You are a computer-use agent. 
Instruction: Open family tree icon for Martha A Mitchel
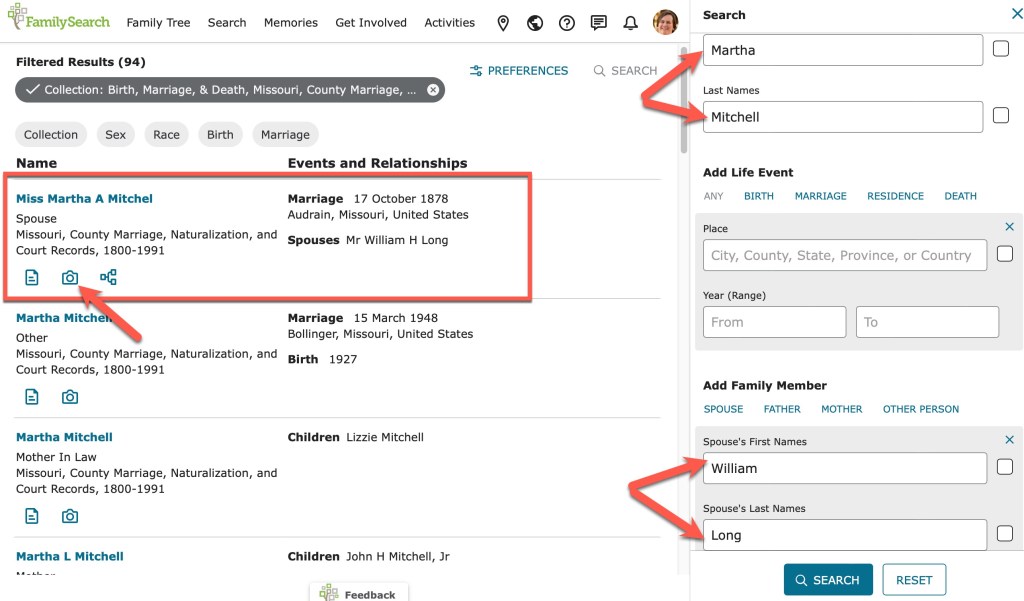108,277
